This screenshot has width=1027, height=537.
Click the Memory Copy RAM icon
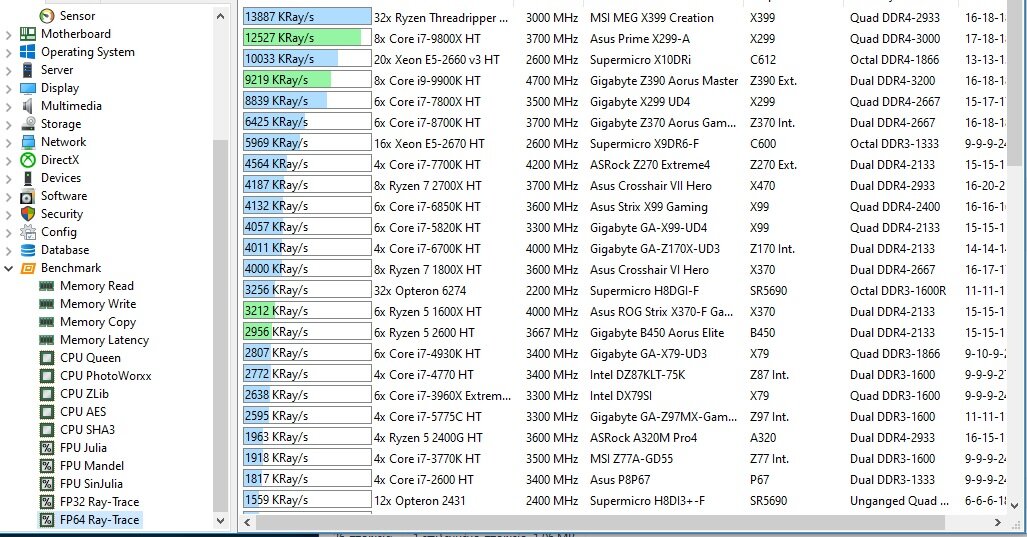pyautogui.click(x=47, y=322)
